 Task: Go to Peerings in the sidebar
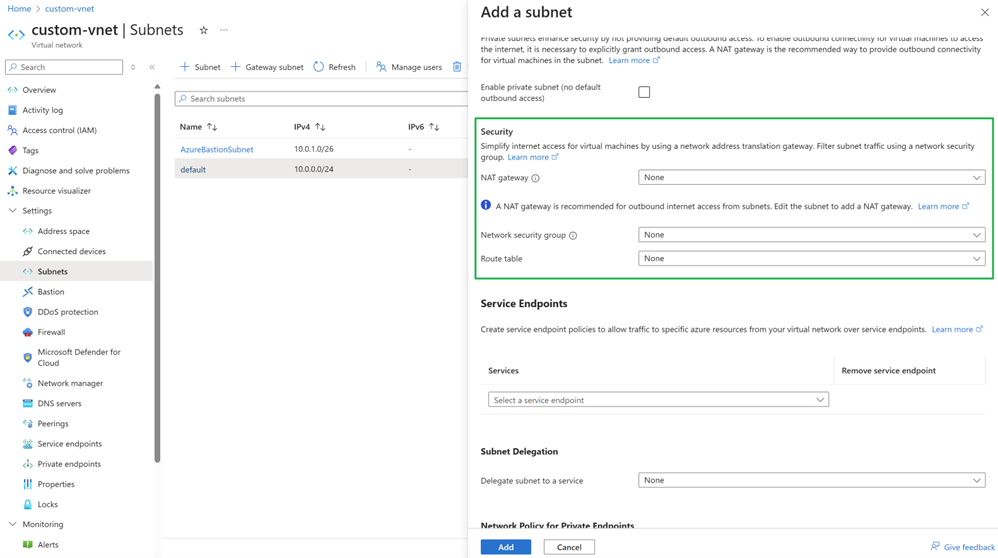click(x=53, y=424)
